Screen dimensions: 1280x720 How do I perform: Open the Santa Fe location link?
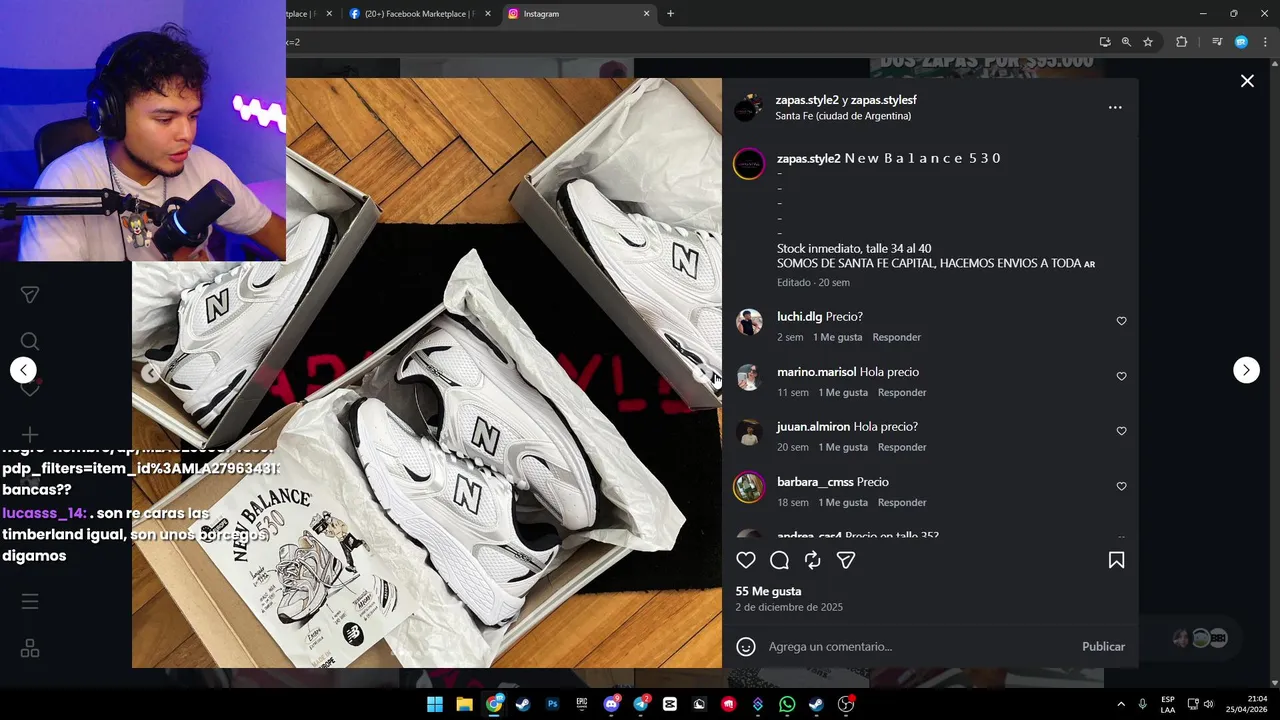click(843, 116)
